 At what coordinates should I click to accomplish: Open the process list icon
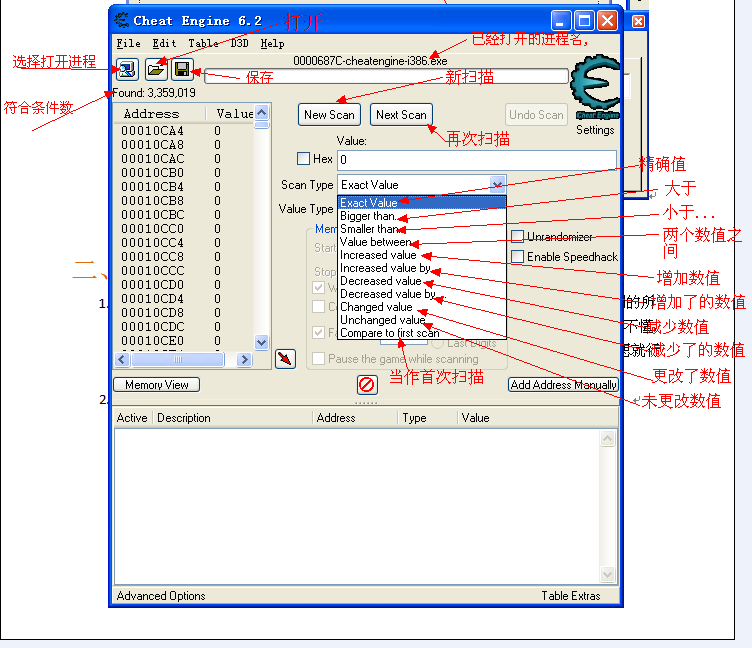(x=127, y=70)
